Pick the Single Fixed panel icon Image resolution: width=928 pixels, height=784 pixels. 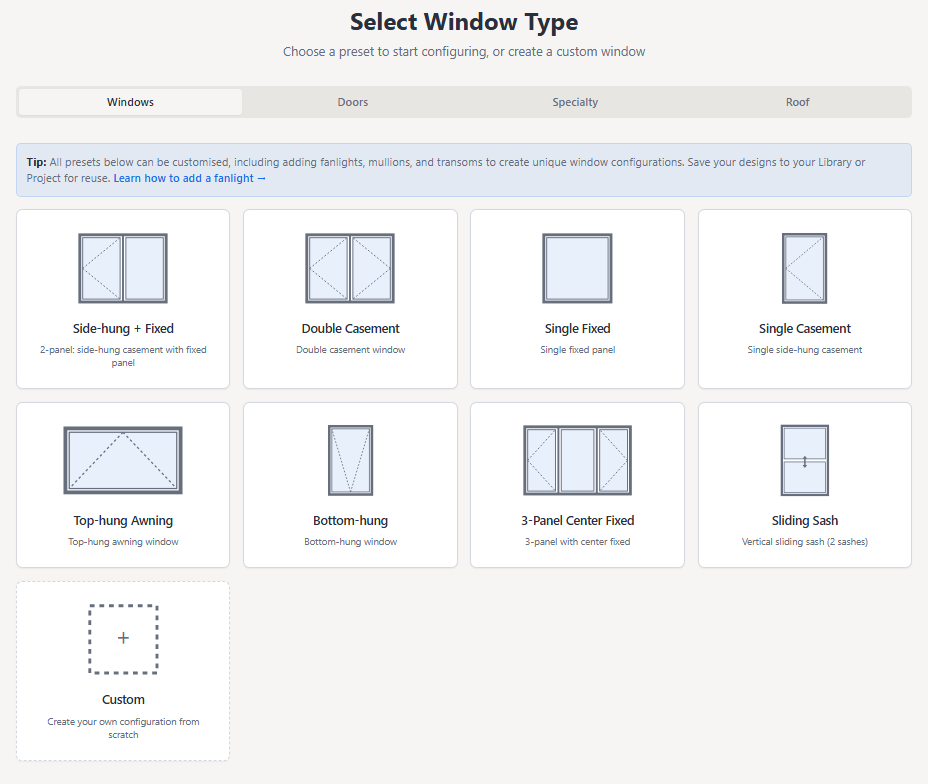pyautogui.click(x=577, y=268)
